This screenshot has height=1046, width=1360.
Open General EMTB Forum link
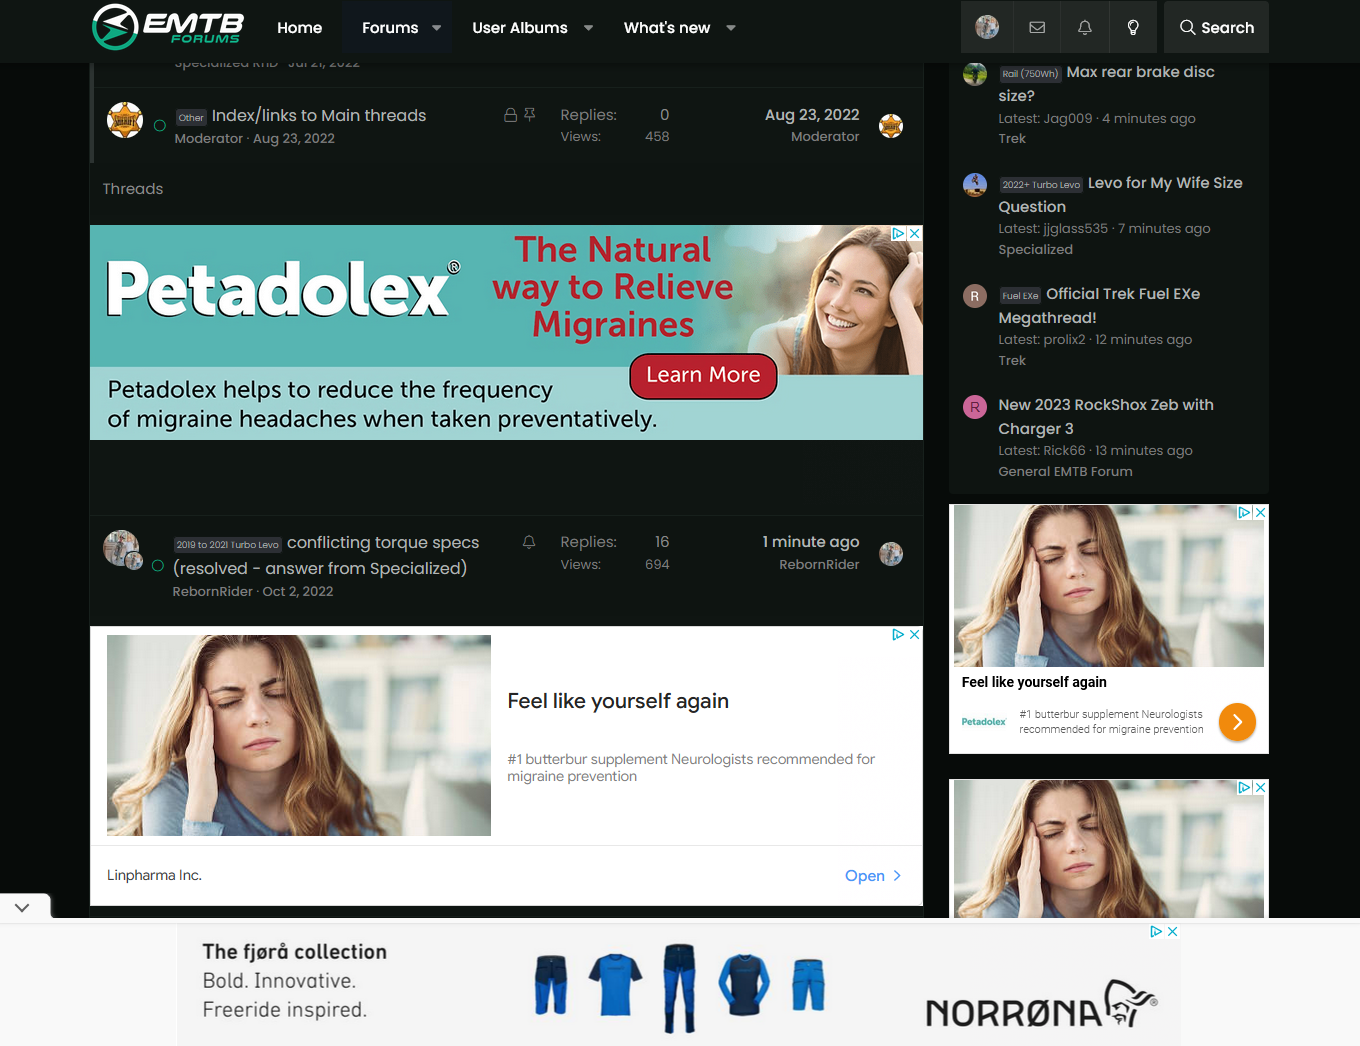(1065, 472)
